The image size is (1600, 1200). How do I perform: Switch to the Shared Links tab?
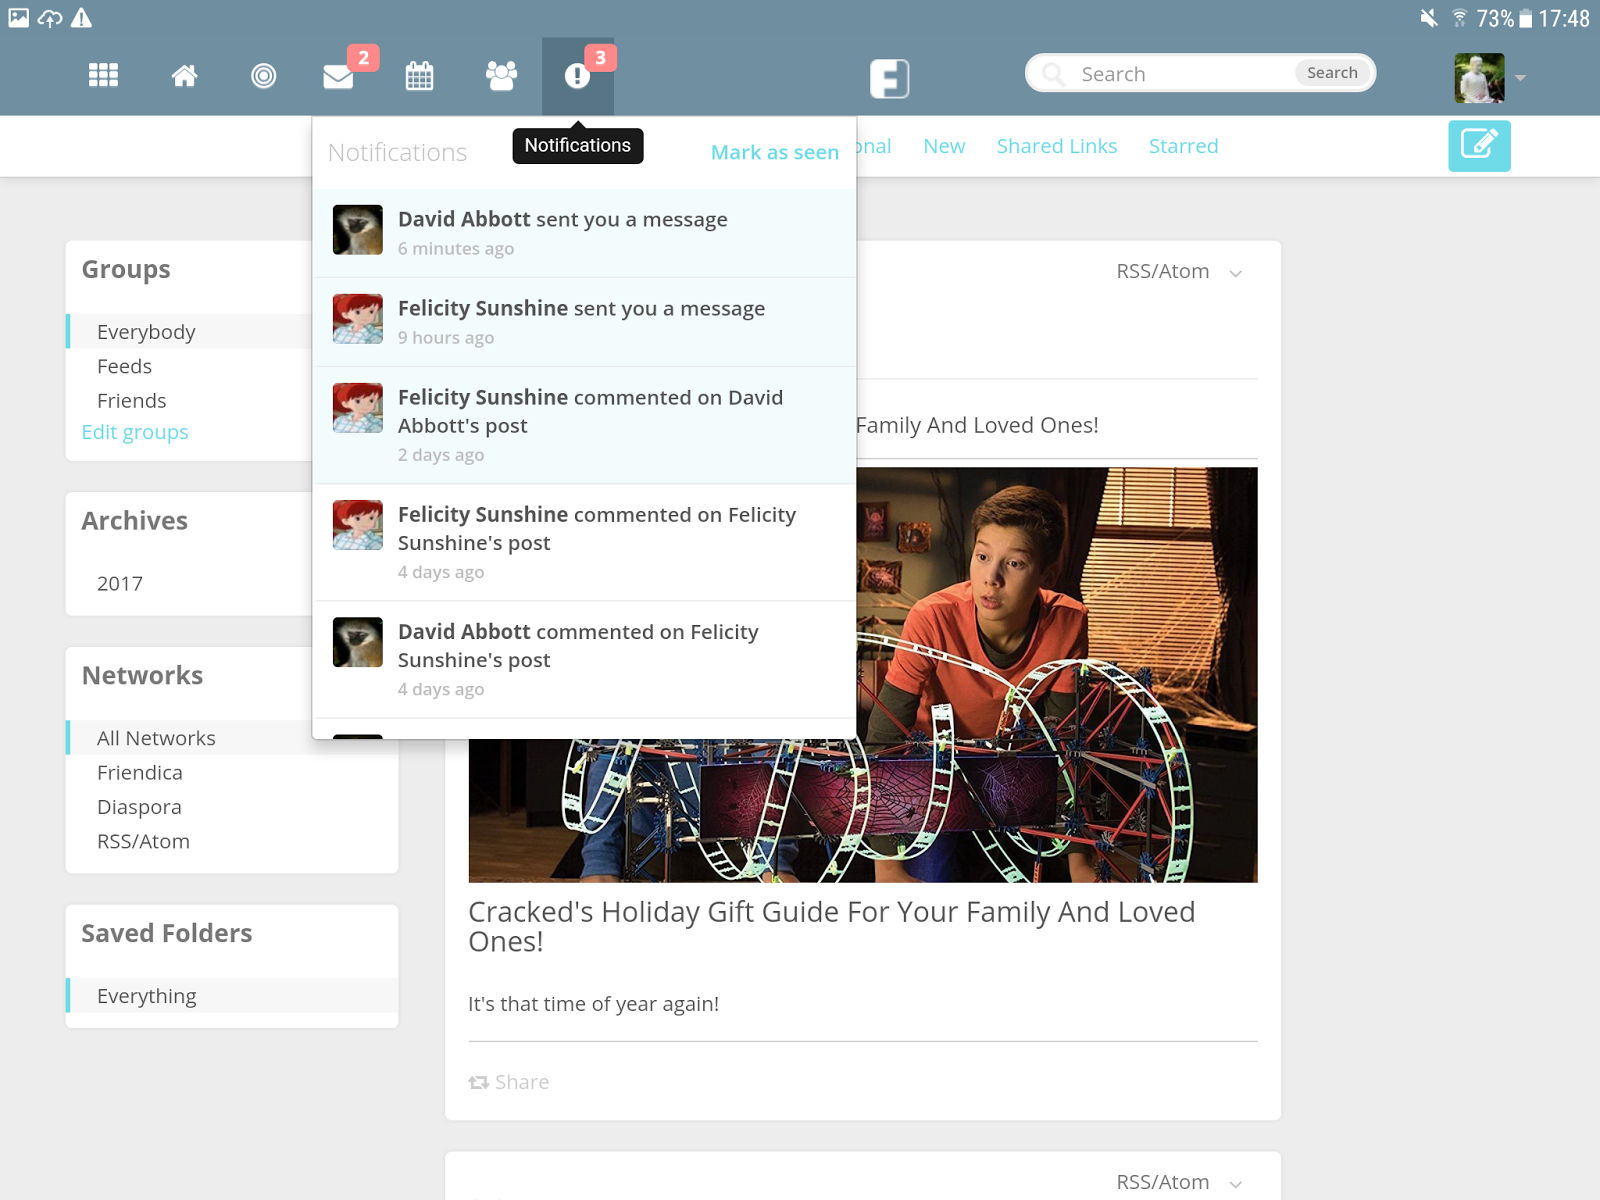point(1056,146)
